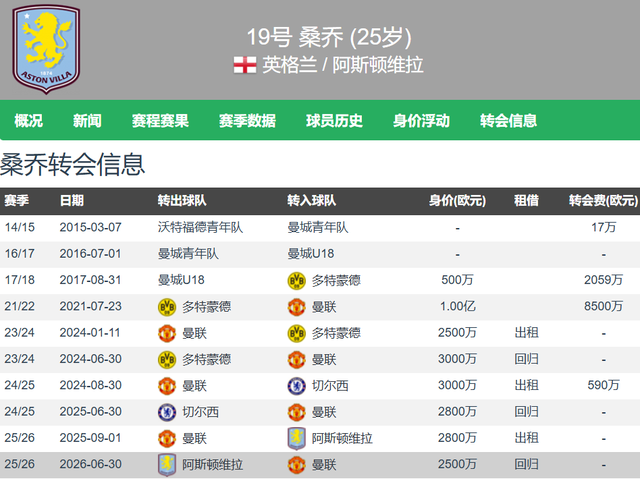Click Dortmund badge in 2021-07-23 row
The image size is (640, 479).
[x=167, y=307]
